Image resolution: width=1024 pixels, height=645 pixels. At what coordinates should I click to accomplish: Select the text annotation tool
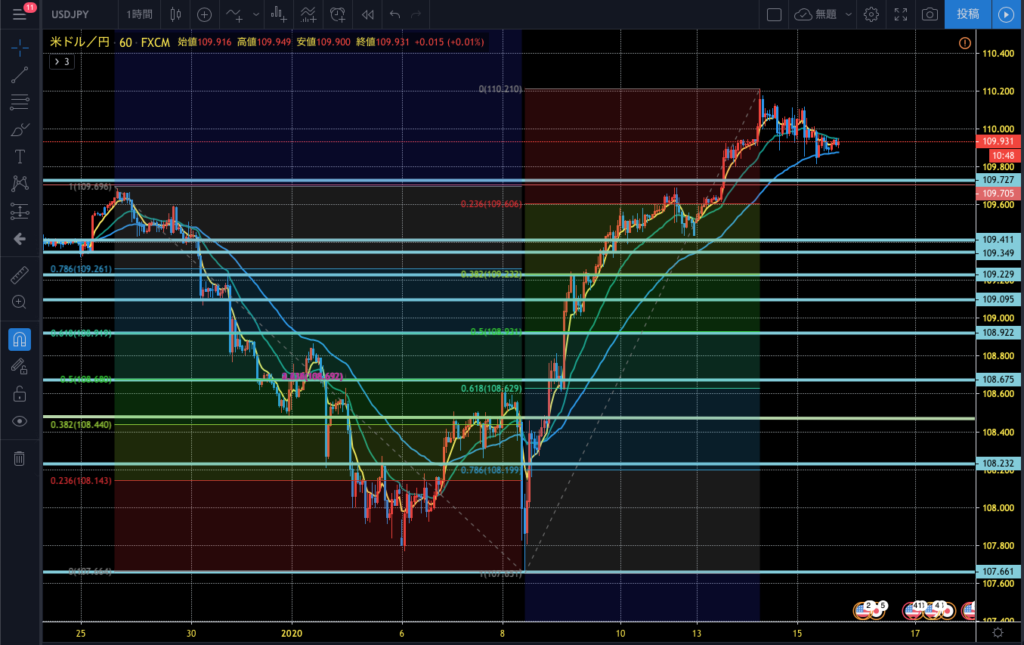pos(20,157)
